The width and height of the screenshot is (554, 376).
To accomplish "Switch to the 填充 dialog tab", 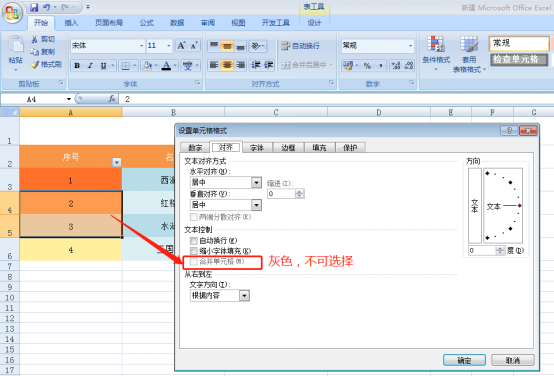I will [319, 147].
